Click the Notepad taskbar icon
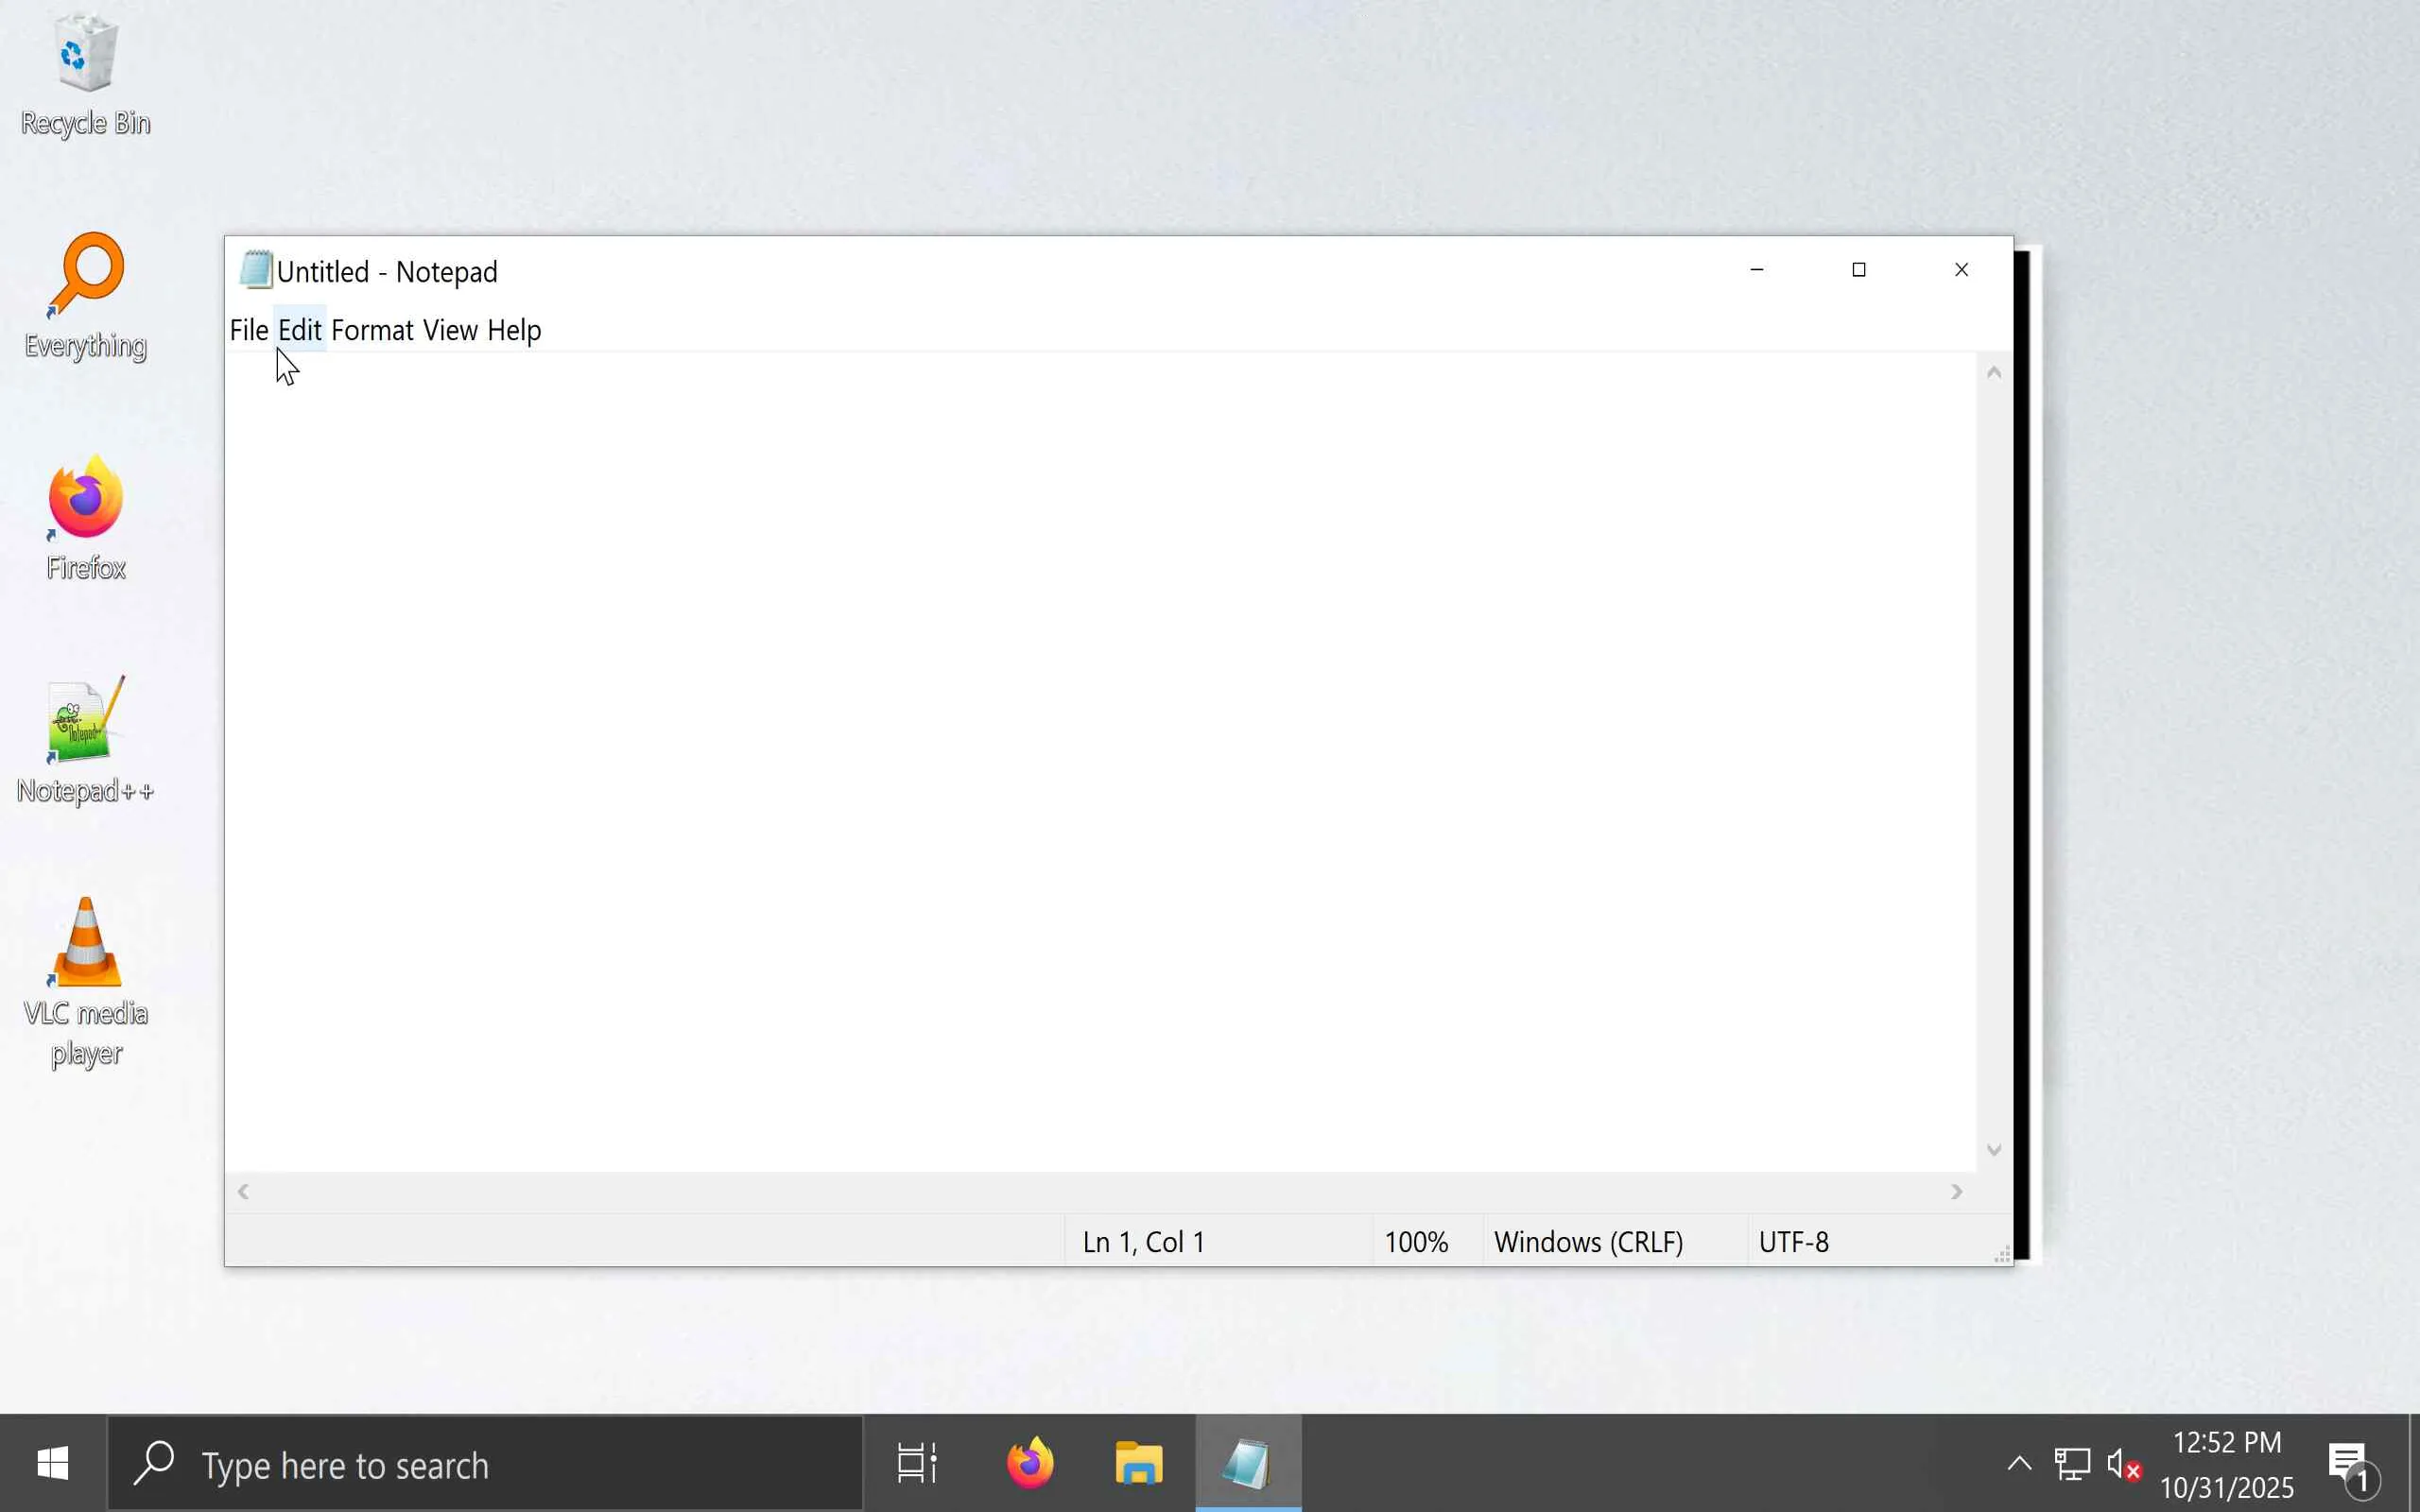Screen dimensions: 2420x1512 click(1248, 1464)
